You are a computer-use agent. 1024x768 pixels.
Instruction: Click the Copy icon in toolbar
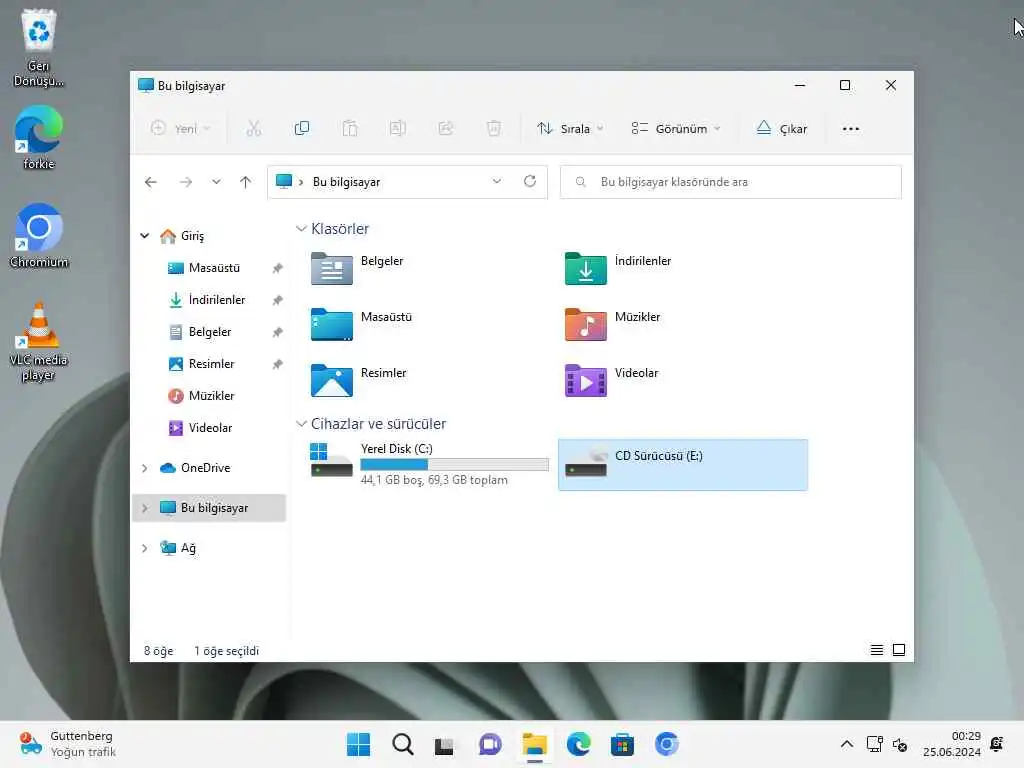click(x=302, y=129)
